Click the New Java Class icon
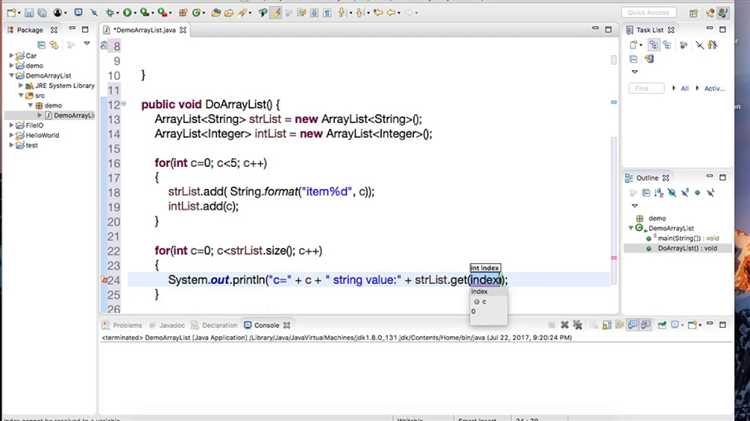 click(196, 13)
